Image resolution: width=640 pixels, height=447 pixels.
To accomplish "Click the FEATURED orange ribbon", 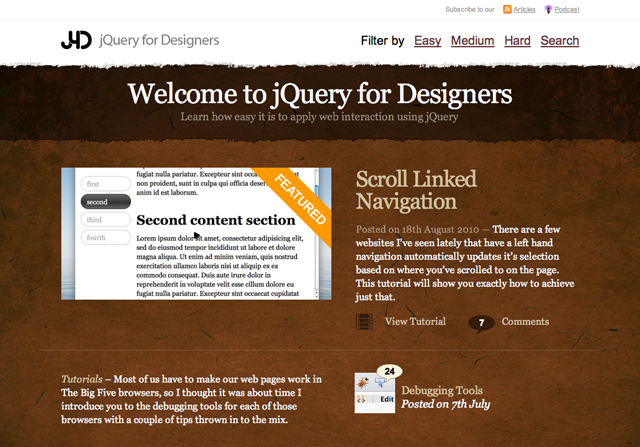I will point(300,200).
